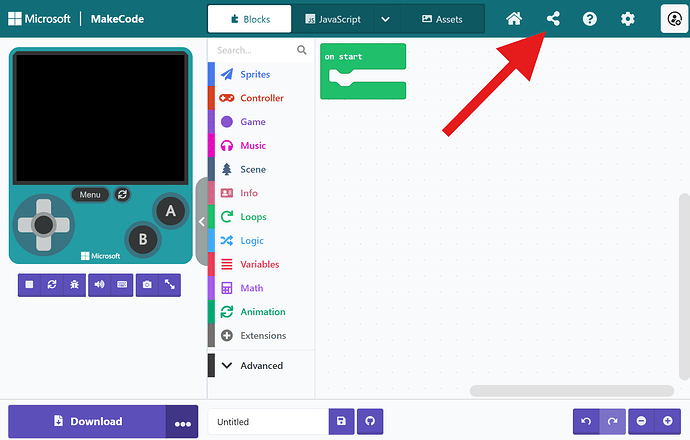This screenshot has width=690, height=440.
Task: Open the Game block category
Action: pos(261,122)
